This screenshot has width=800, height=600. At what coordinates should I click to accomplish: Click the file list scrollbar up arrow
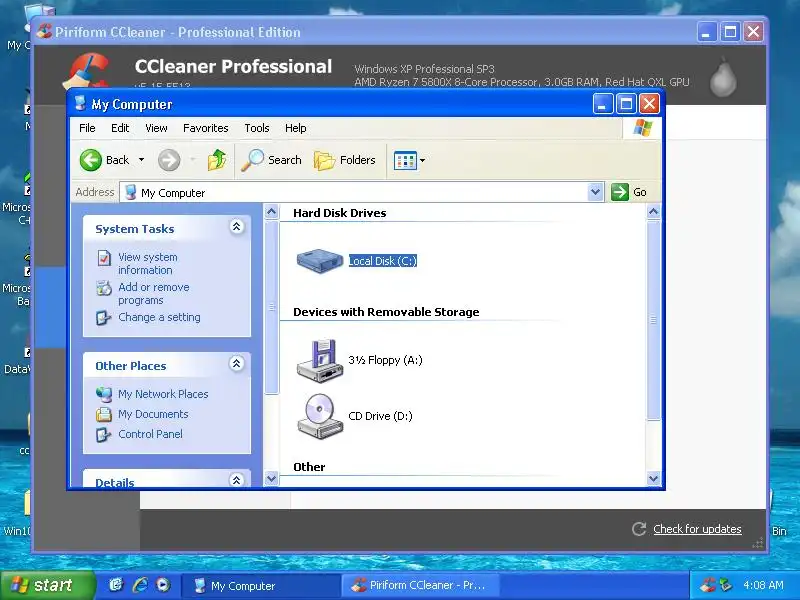click(x=654, y=212)
